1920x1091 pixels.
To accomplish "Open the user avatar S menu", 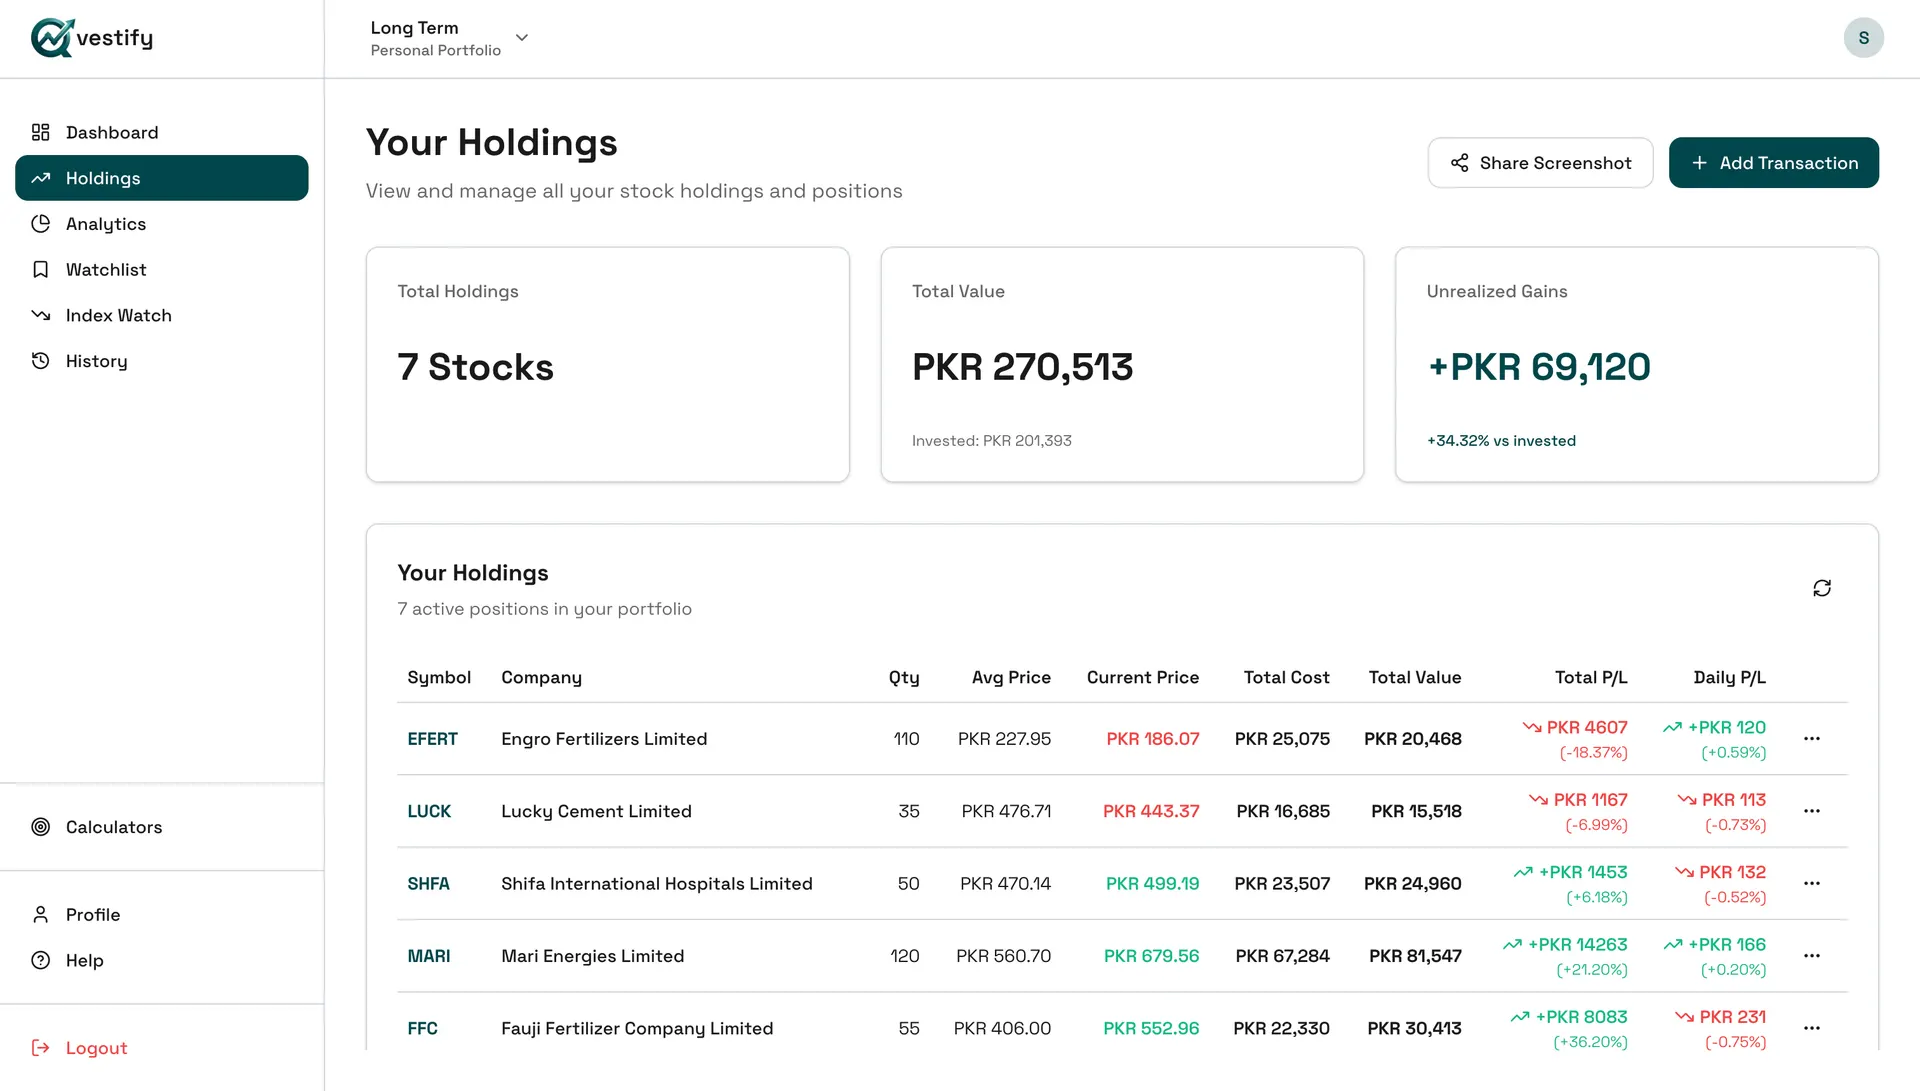I will pos(1864,38).
